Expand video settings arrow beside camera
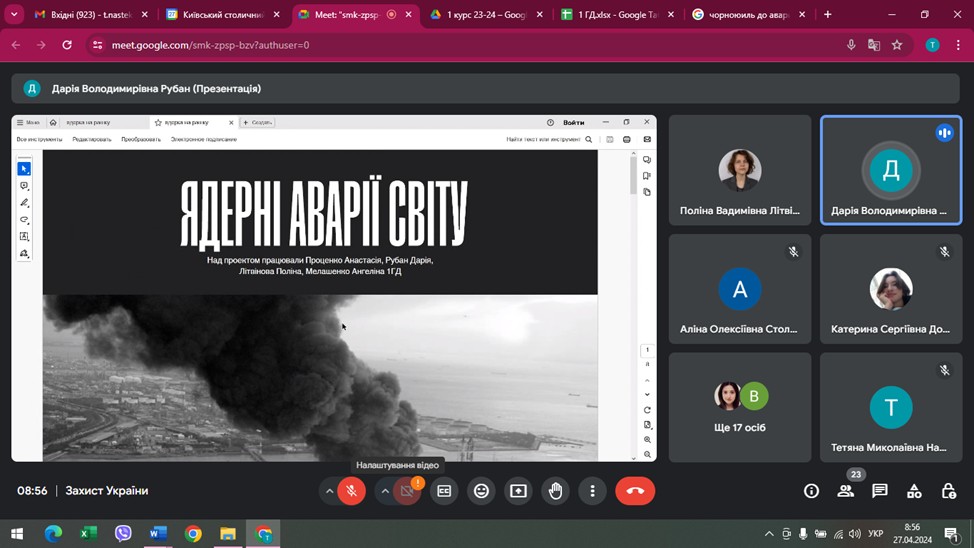This screenshot has height=548, width=974. click(385, 491)
